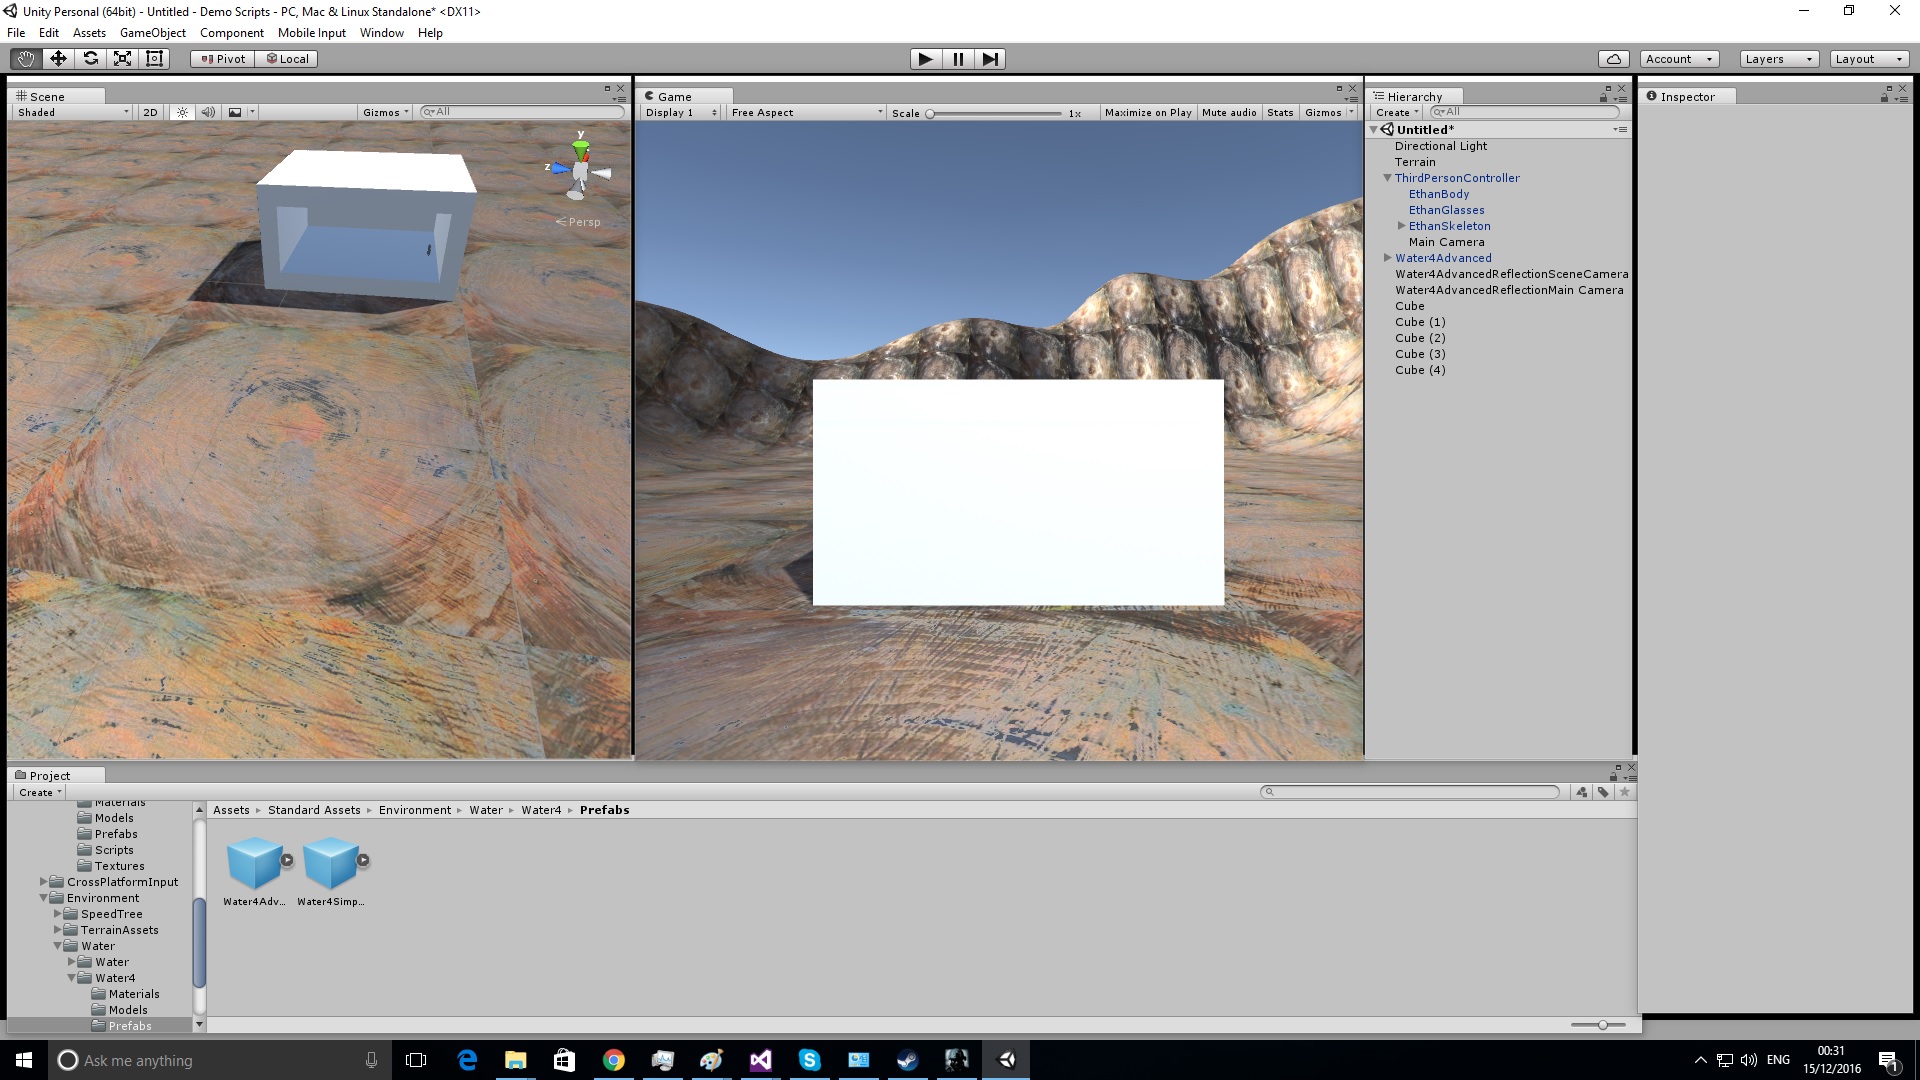Open Project Create dropdown
This screenshot has height=1080, width=1920.
click(x=40, y=792)
